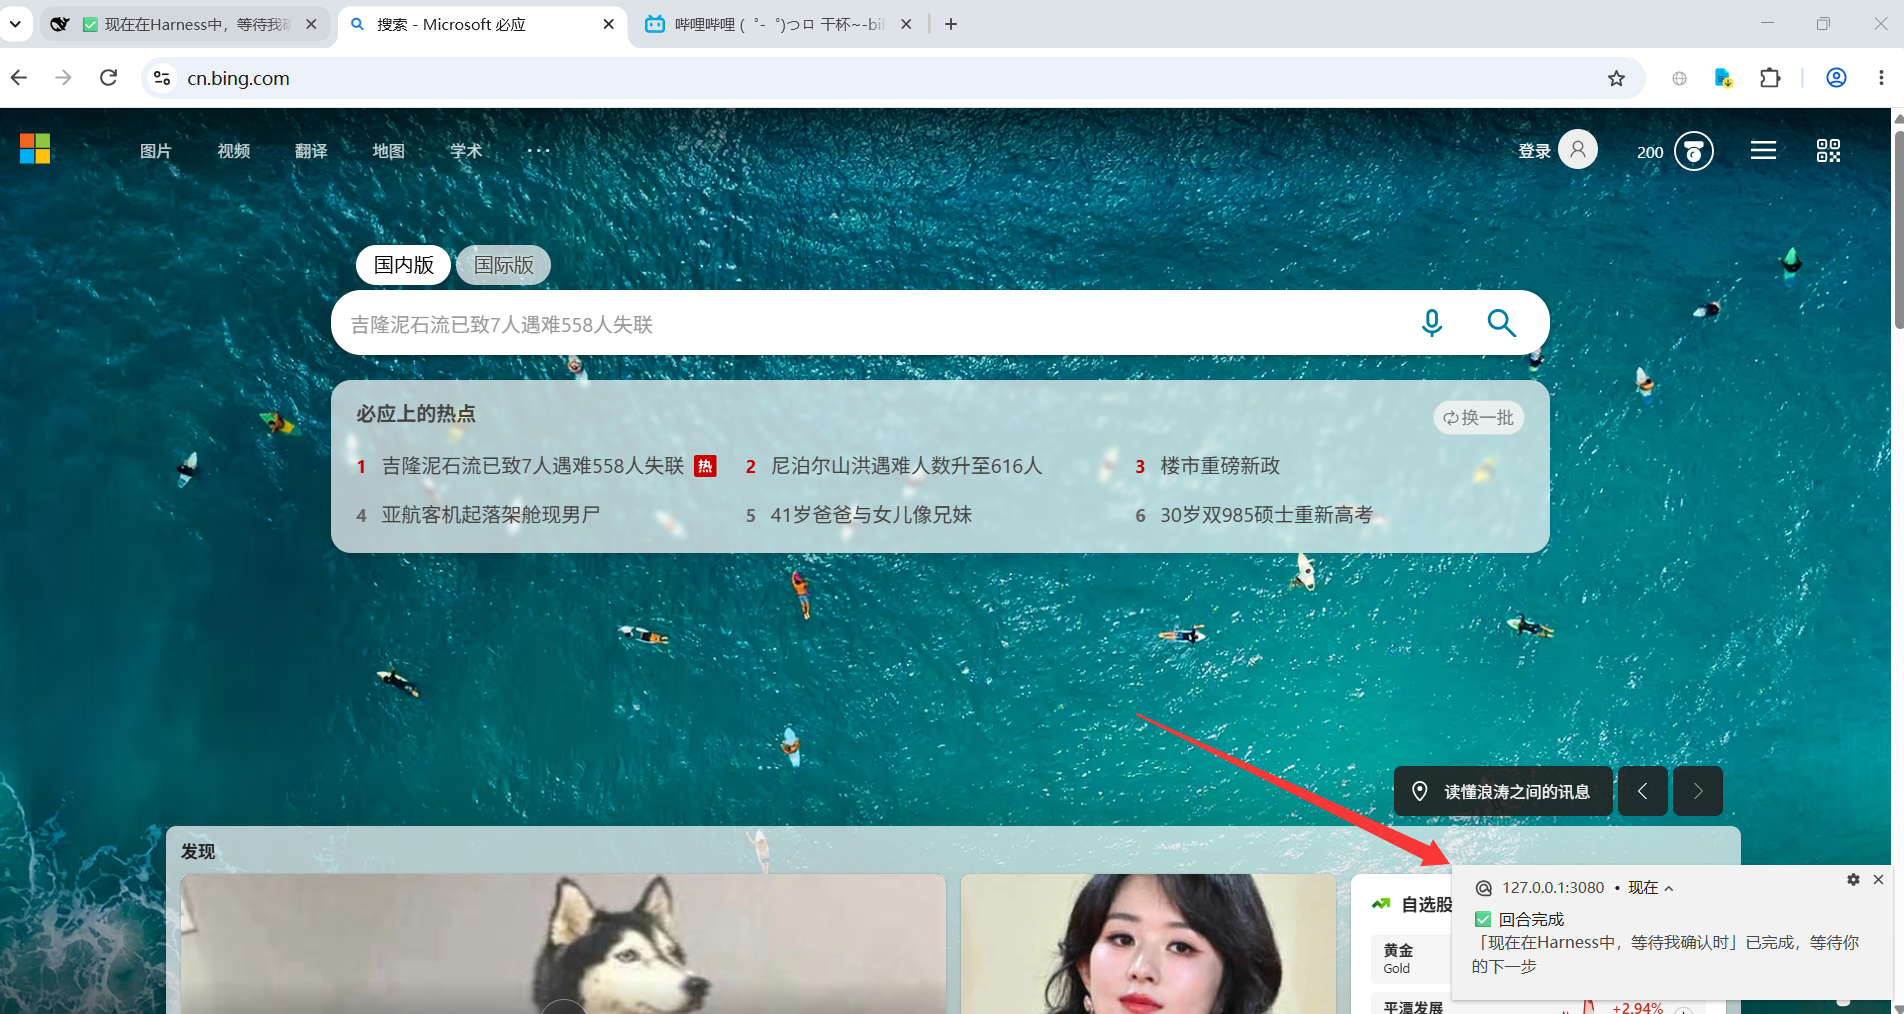Click the user avatar icon next to 登录

click(x=1578, y=150)
